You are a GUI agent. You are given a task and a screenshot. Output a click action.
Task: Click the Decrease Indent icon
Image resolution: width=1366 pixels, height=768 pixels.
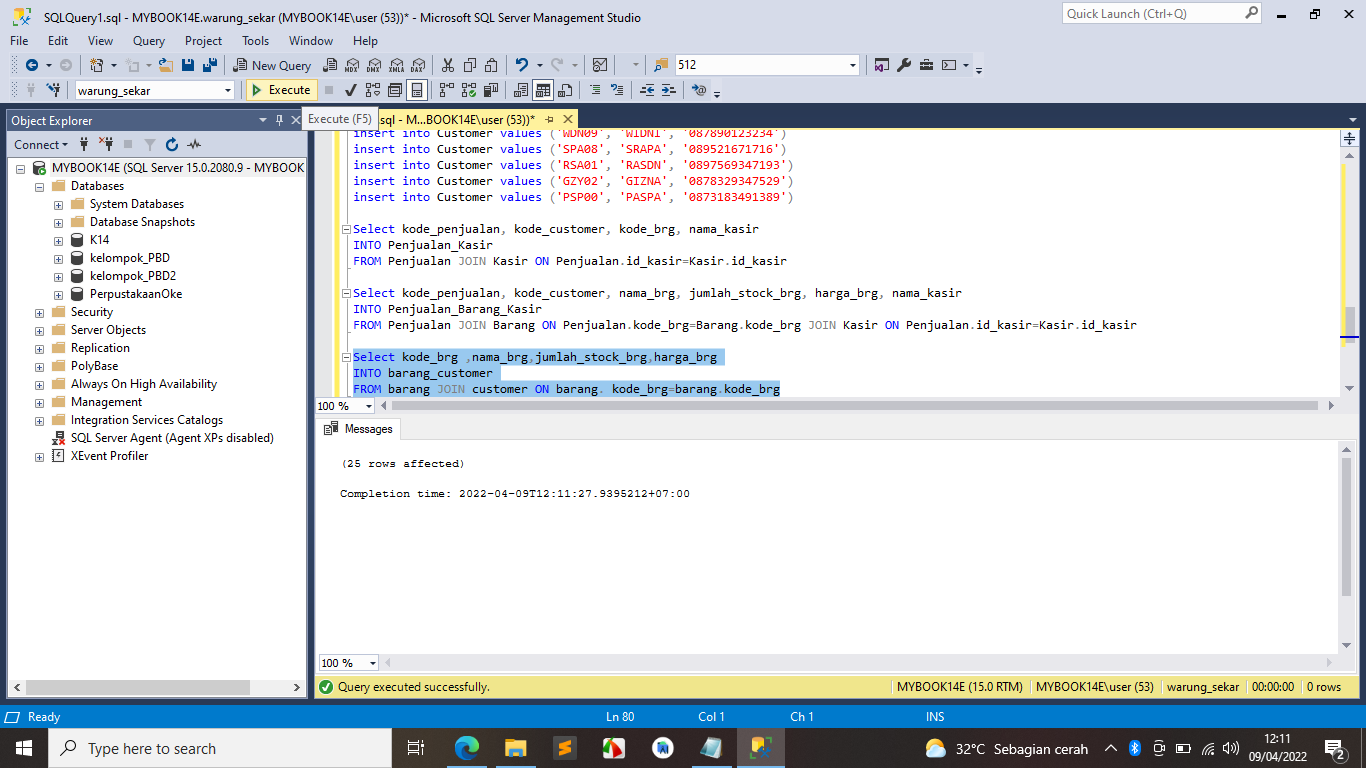[x=647, y=90]
